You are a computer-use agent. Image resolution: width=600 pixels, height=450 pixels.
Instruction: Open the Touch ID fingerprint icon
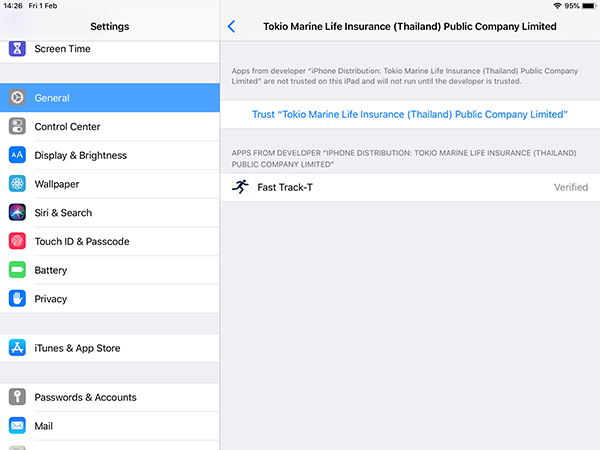coord(17,241)
